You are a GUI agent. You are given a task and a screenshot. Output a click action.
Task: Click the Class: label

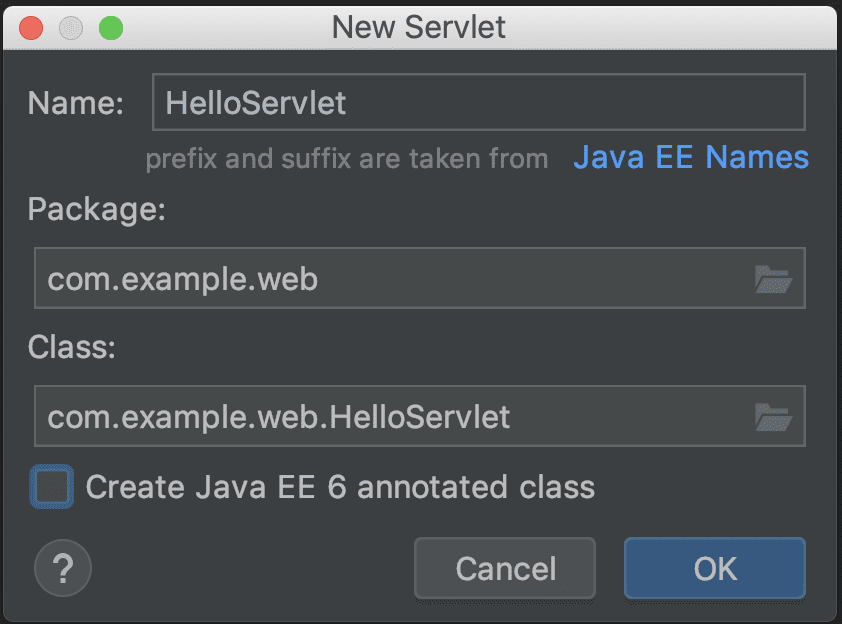pos(71,347)
